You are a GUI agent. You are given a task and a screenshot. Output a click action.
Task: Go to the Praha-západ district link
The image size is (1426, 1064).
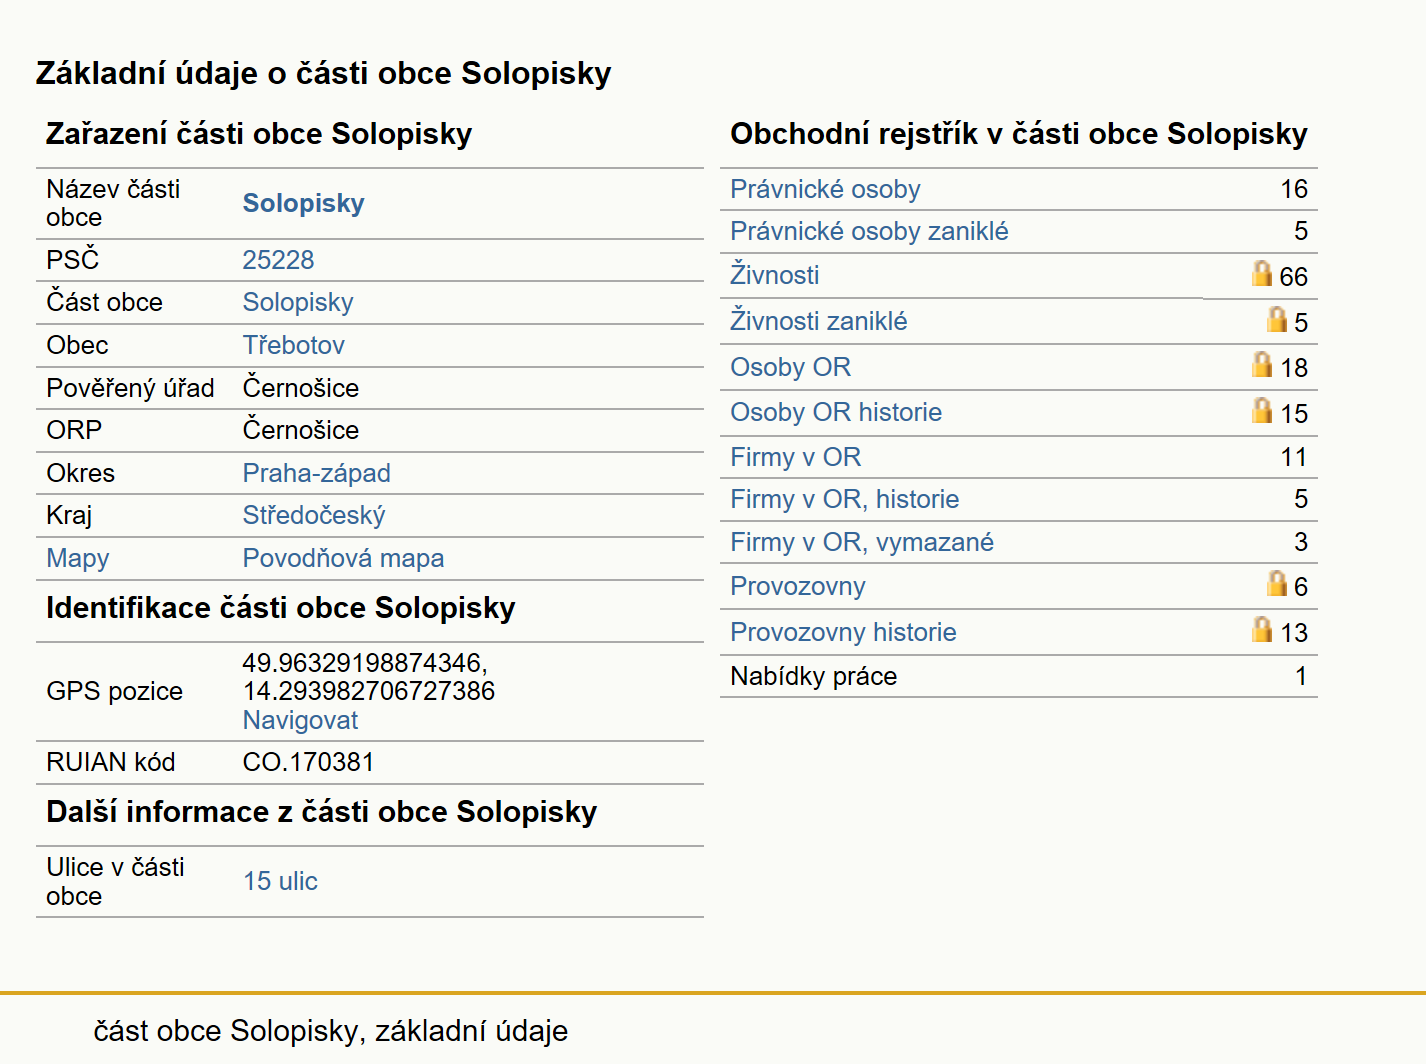(x=316, y=473)
